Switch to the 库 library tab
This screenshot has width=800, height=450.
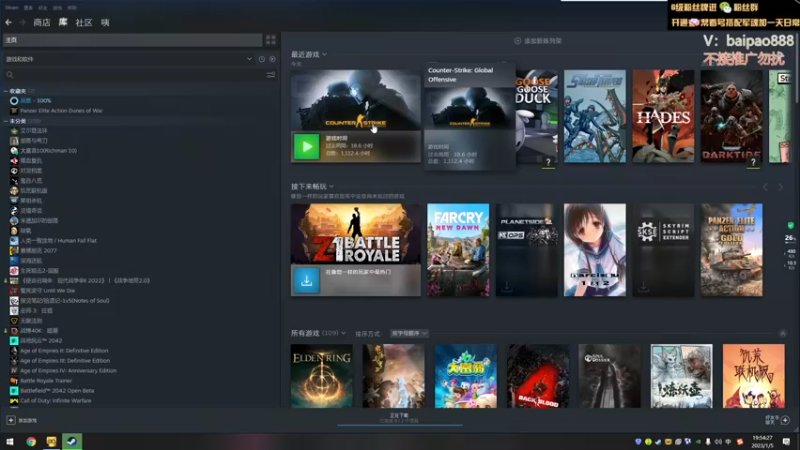click(x=63, y=22)
